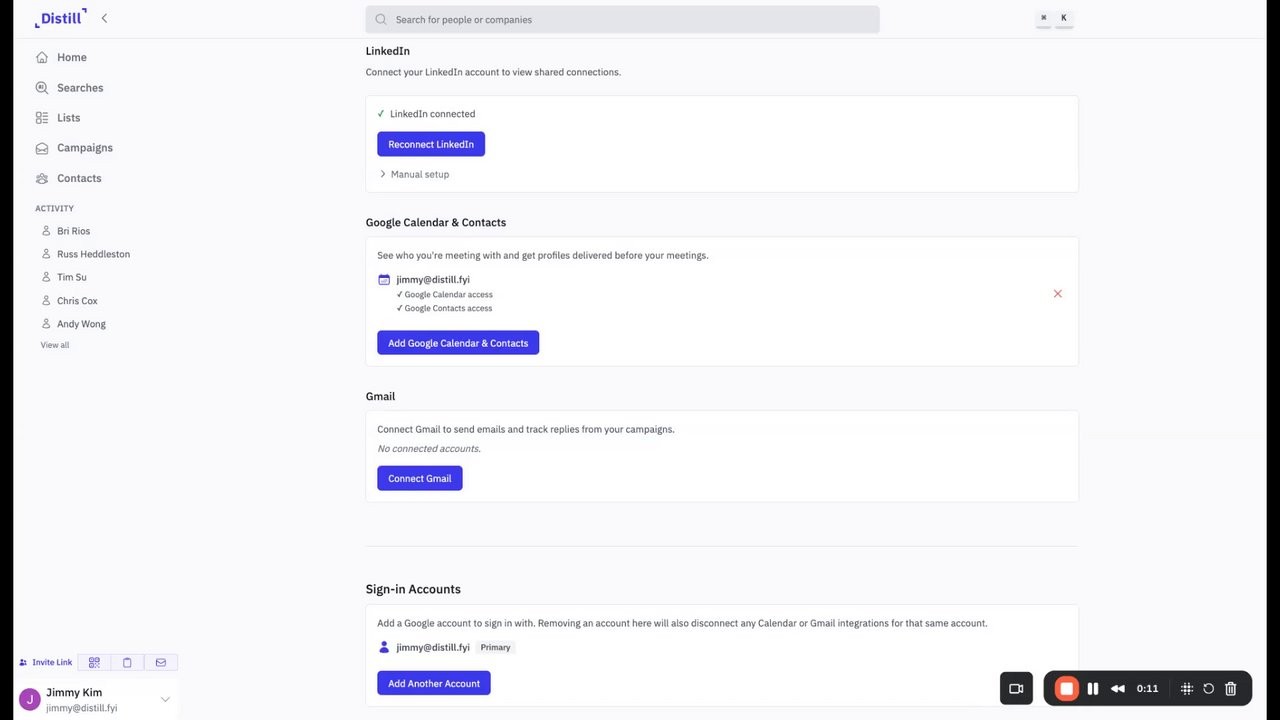Image resolution: width=1280 pixels, height=720 pixels.
Task: Click Reconnect LinkedIn button
Action: tap(431, 144)
